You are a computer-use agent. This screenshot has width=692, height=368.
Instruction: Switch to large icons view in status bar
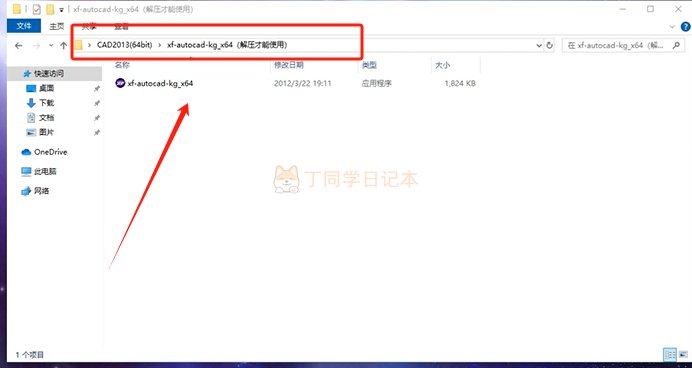click(x=683, y=354)
